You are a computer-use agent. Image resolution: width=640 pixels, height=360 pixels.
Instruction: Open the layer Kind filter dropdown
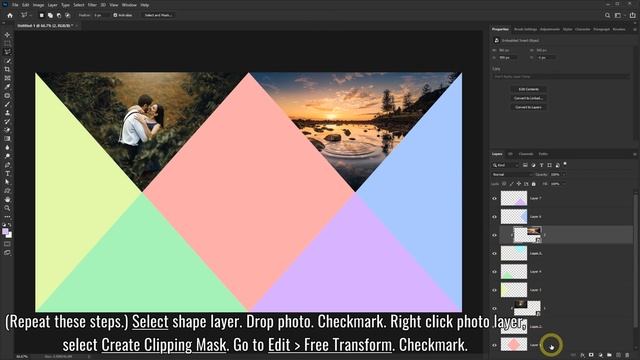click(x=505, y=165)
